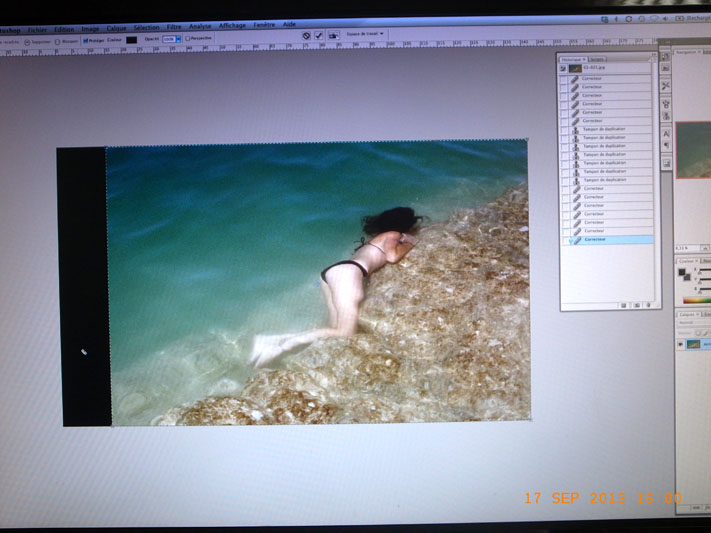Open the Espace de travail dropdown

pos(365,34)
